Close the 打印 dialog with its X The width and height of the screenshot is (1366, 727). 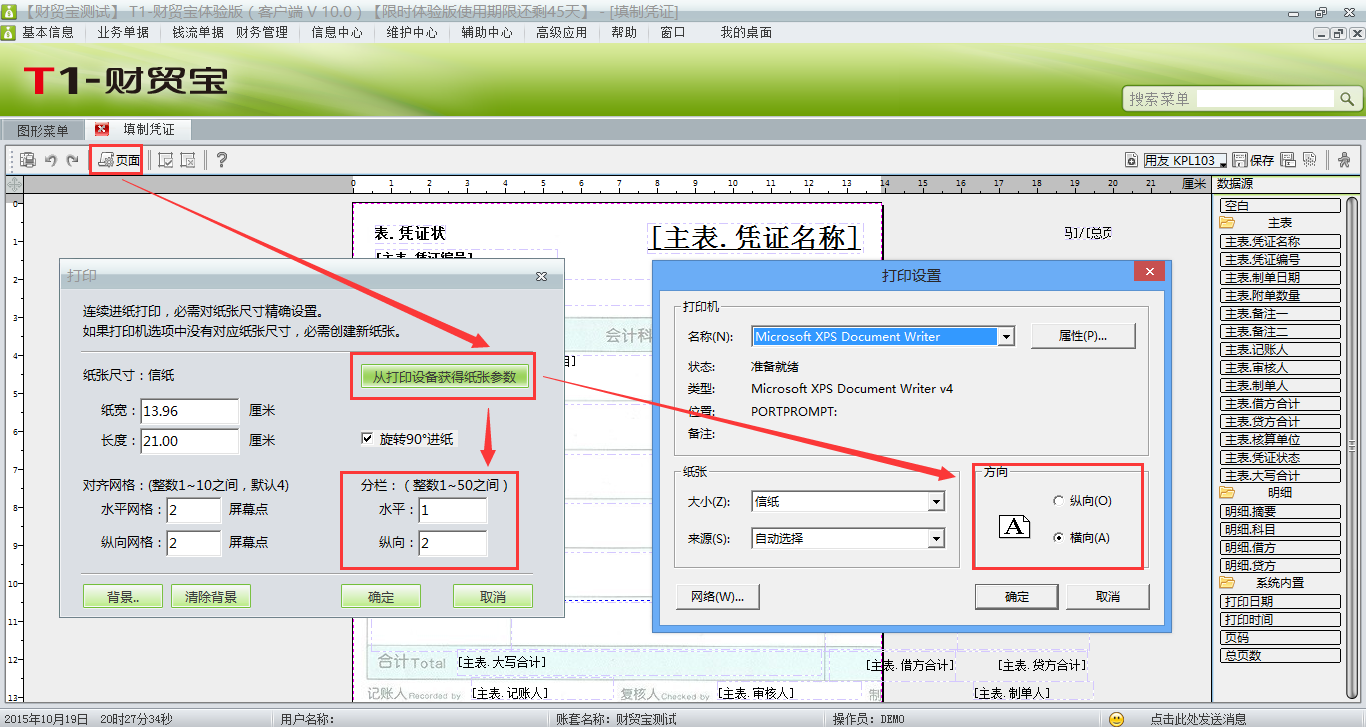coord(541,276)
